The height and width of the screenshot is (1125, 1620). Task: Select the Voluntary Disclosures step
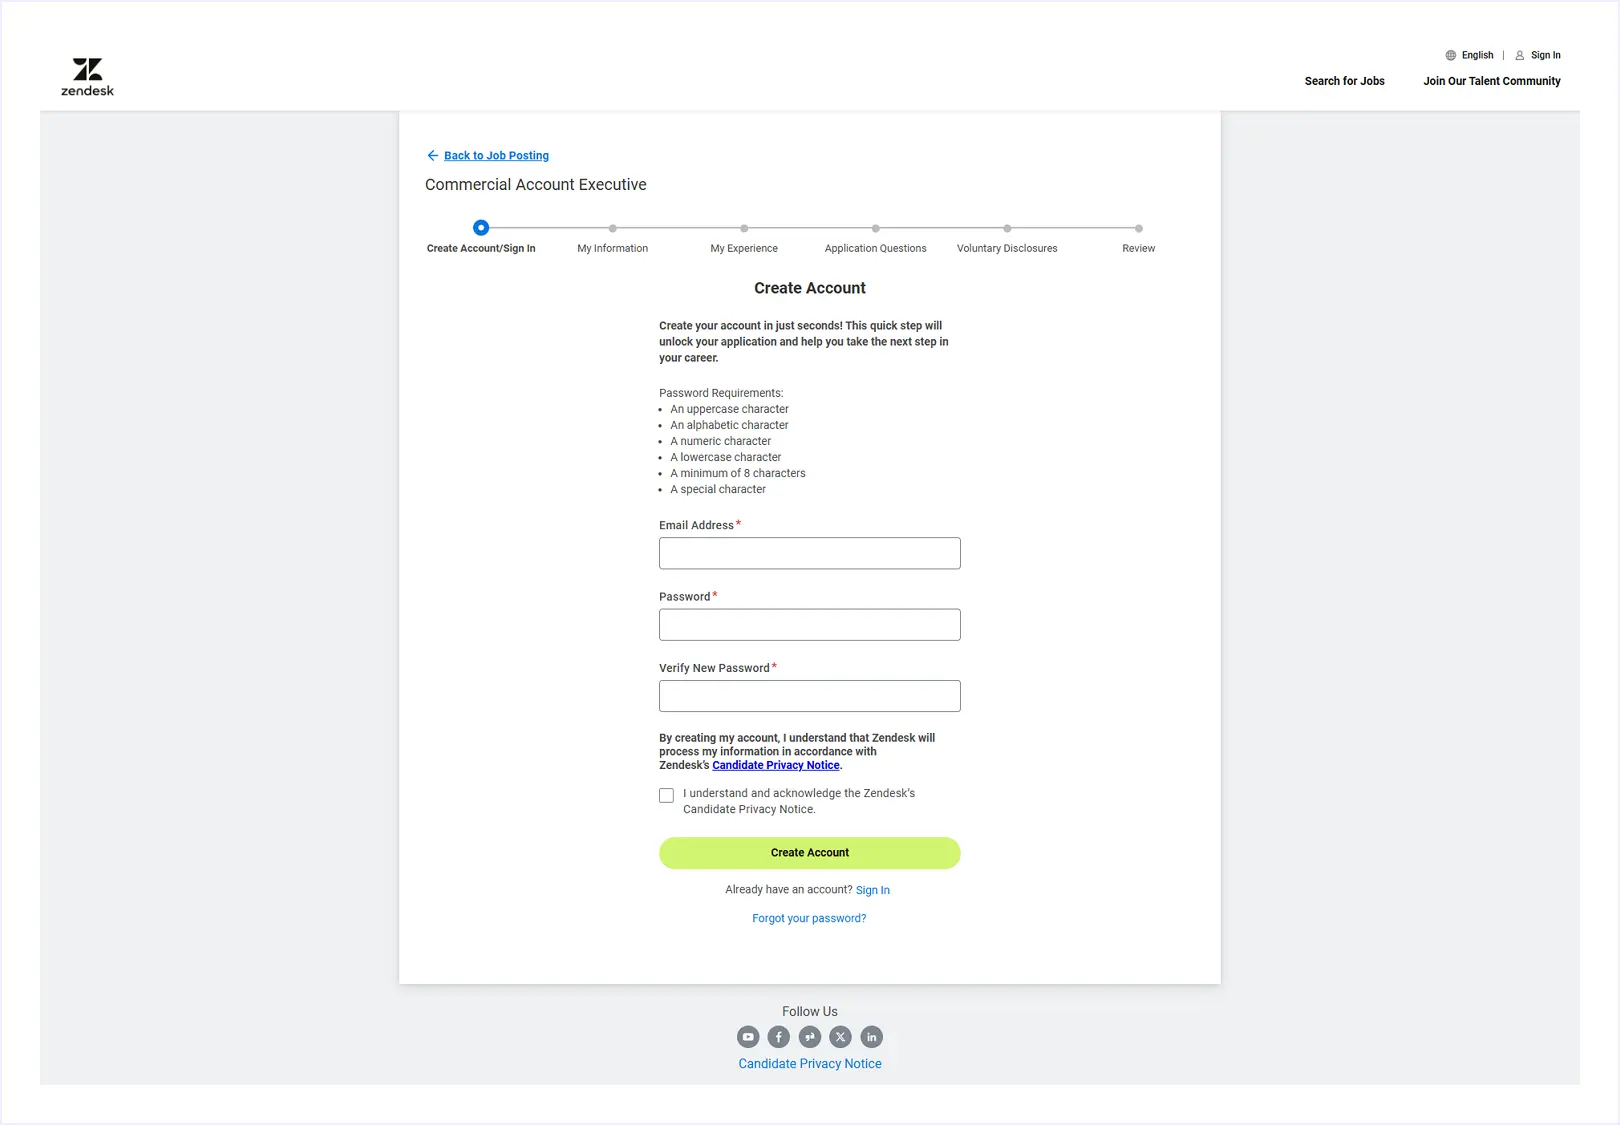tap(1007, 228)
